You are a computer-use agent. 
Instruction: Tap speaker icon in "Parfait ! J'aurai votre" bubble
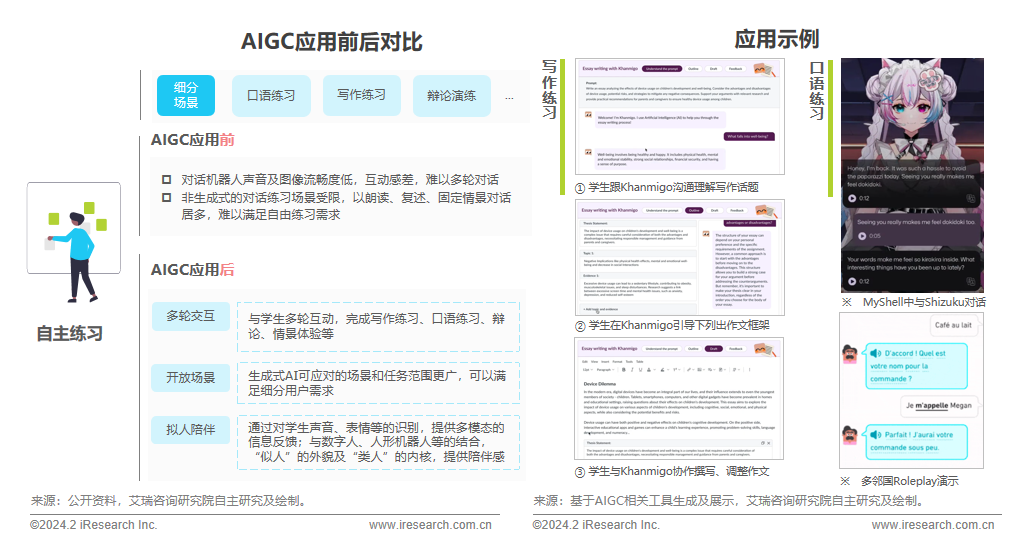[876, 434]
